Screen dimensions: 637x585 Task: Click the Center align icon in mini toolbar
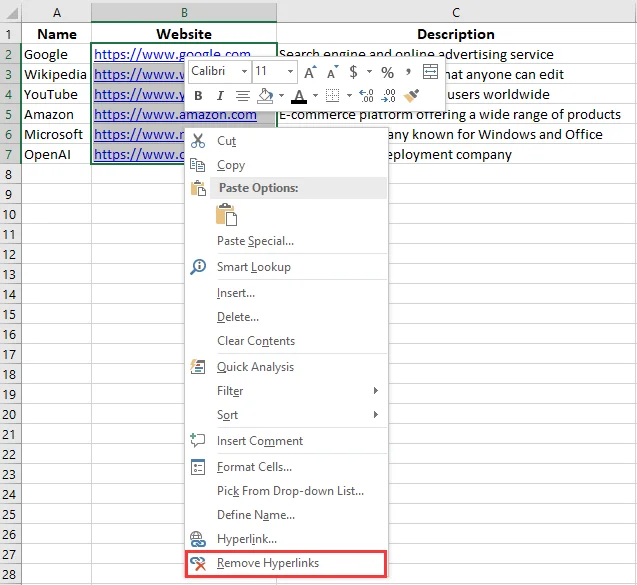pos(243,96)
